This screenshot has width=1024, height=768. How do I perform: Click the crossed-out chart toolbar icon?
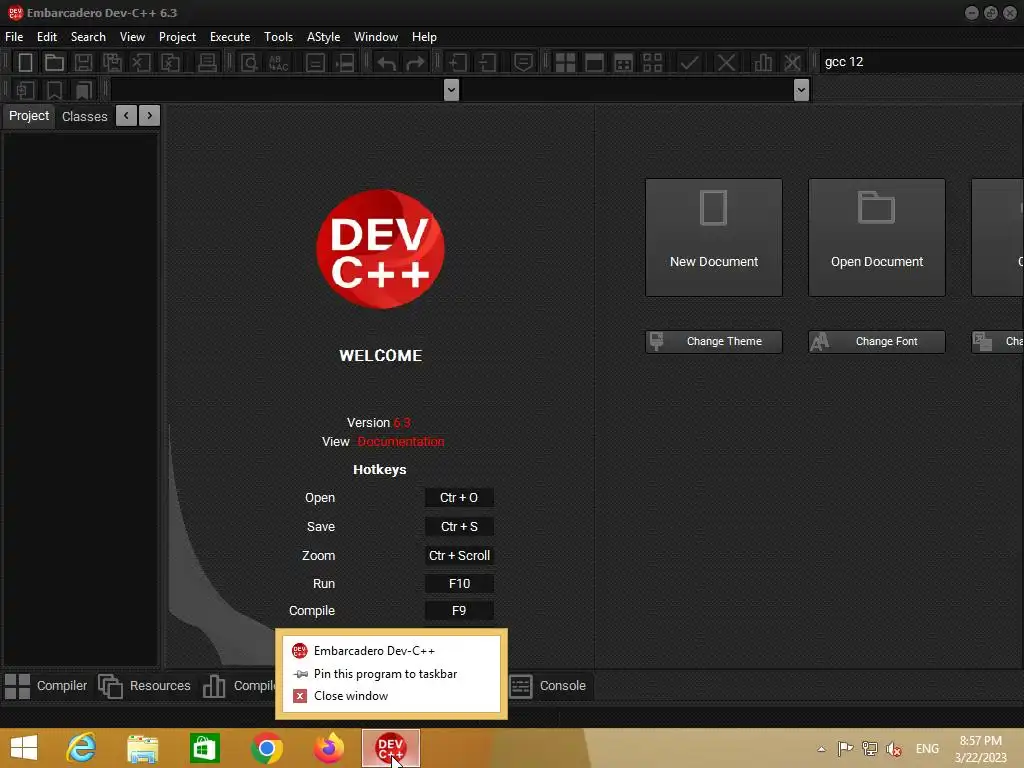coord(792,63)
